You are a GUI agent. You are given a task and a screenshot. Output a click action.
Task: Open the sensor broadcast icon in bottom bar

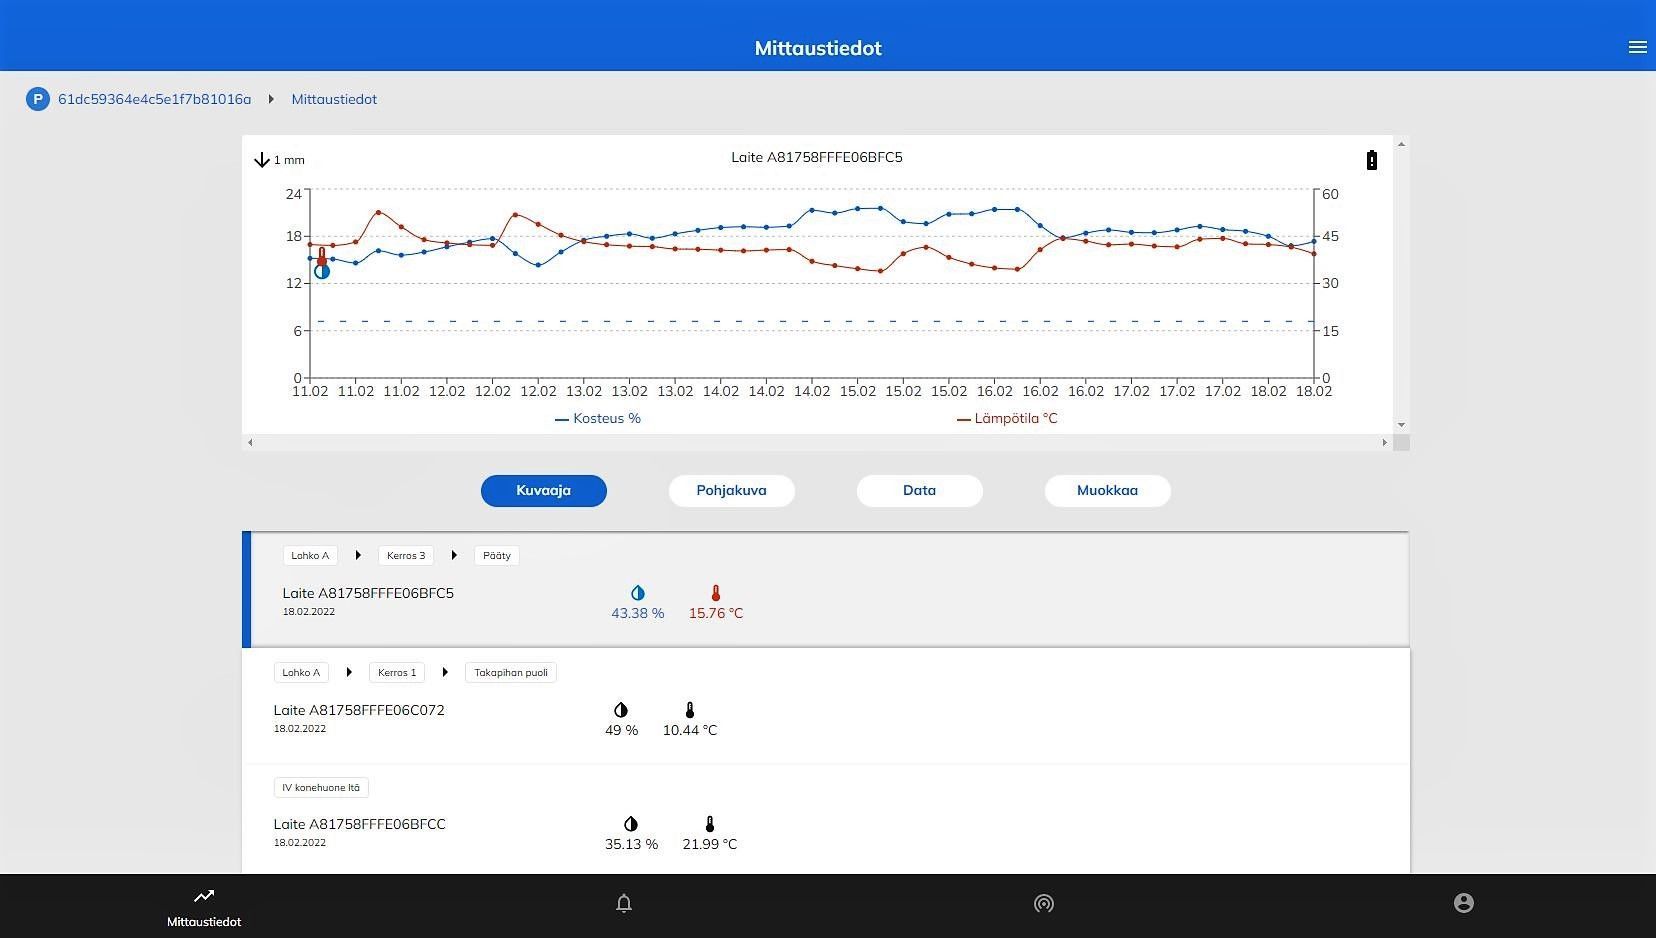click(x=1044, y=904)
